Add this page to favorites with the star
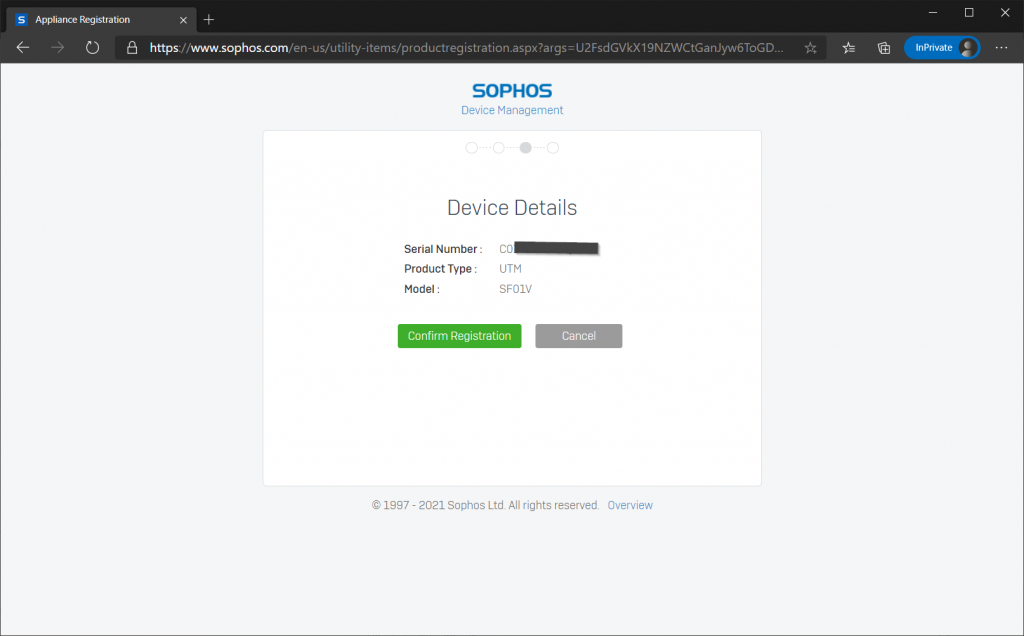1024x636 pixels. point(810,48)
